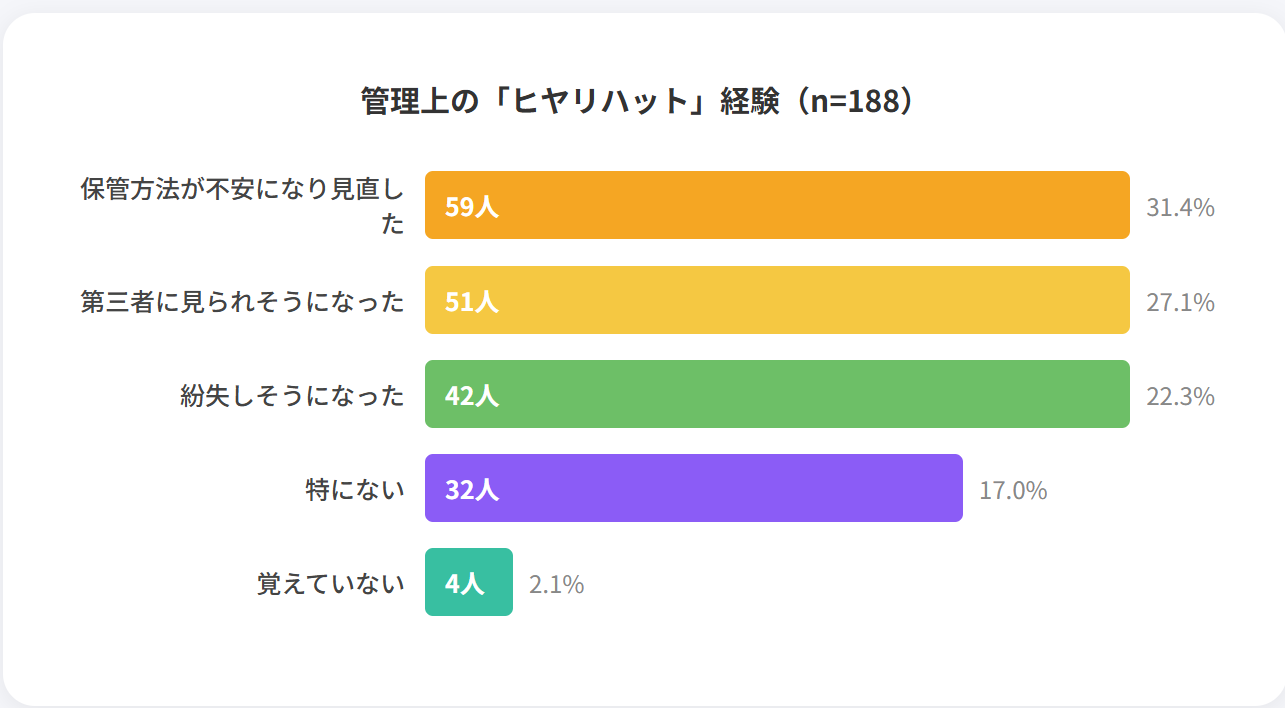Click the 27.1% percentage value
Viewport: 1285px width, 708px height.
[x=1180, y=302]
